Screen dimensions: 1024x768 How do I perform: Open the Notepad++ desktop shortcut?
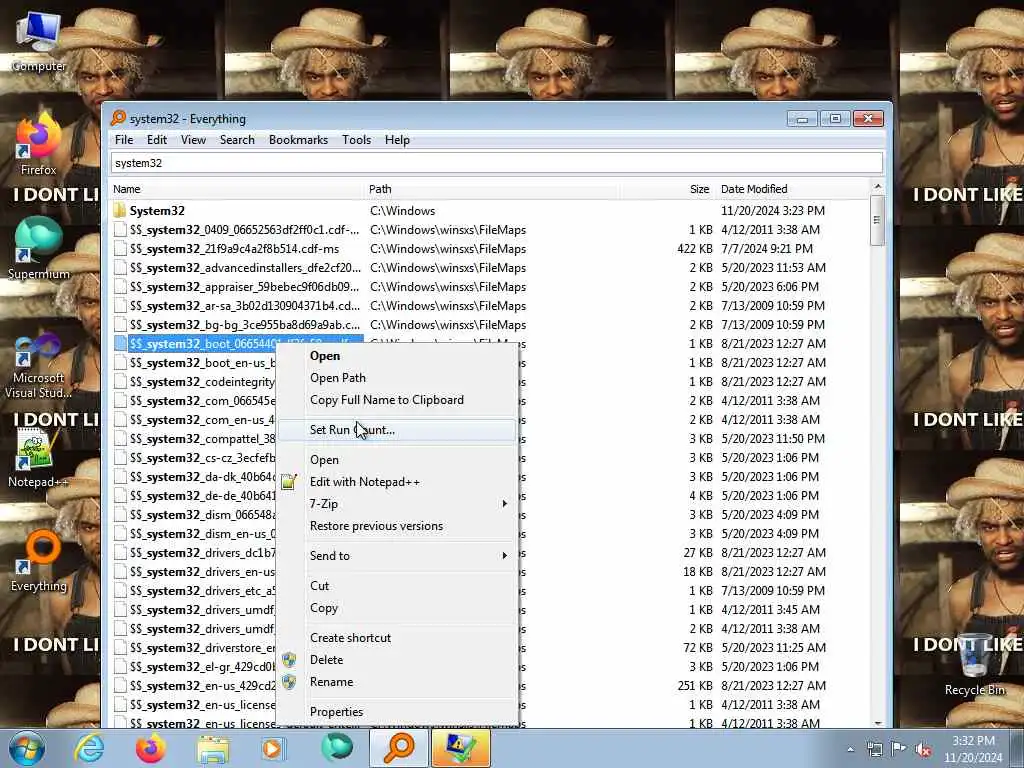(38, 457)
